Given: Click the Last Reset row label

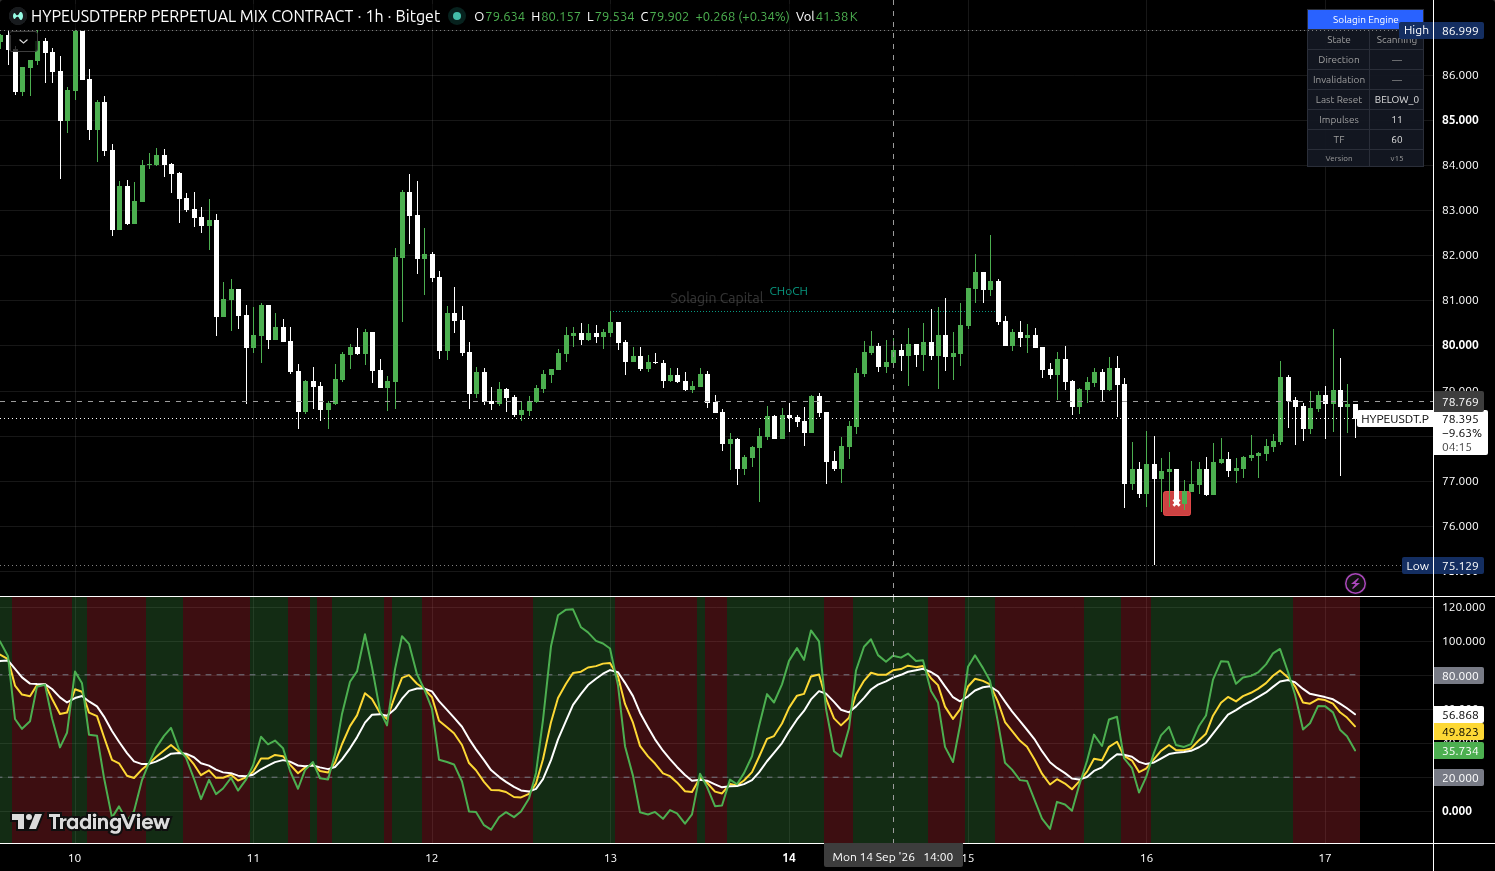Looking at the screenshot, I should 1339,100.
